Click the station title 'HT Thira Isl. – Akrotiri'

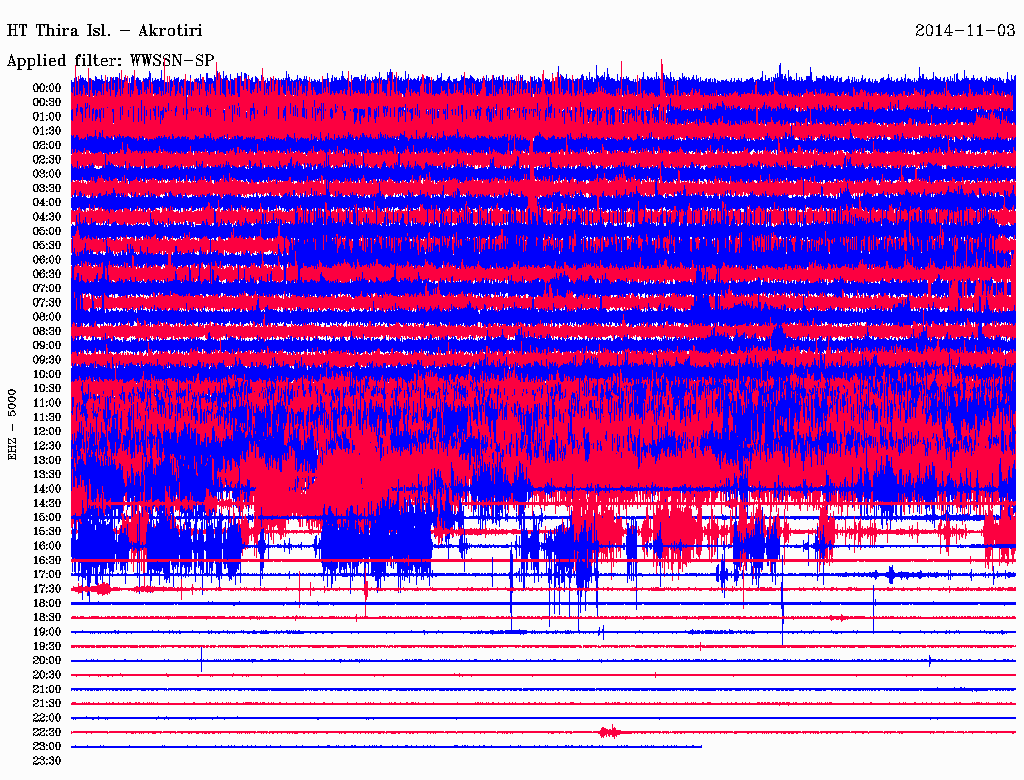[104, 31]
